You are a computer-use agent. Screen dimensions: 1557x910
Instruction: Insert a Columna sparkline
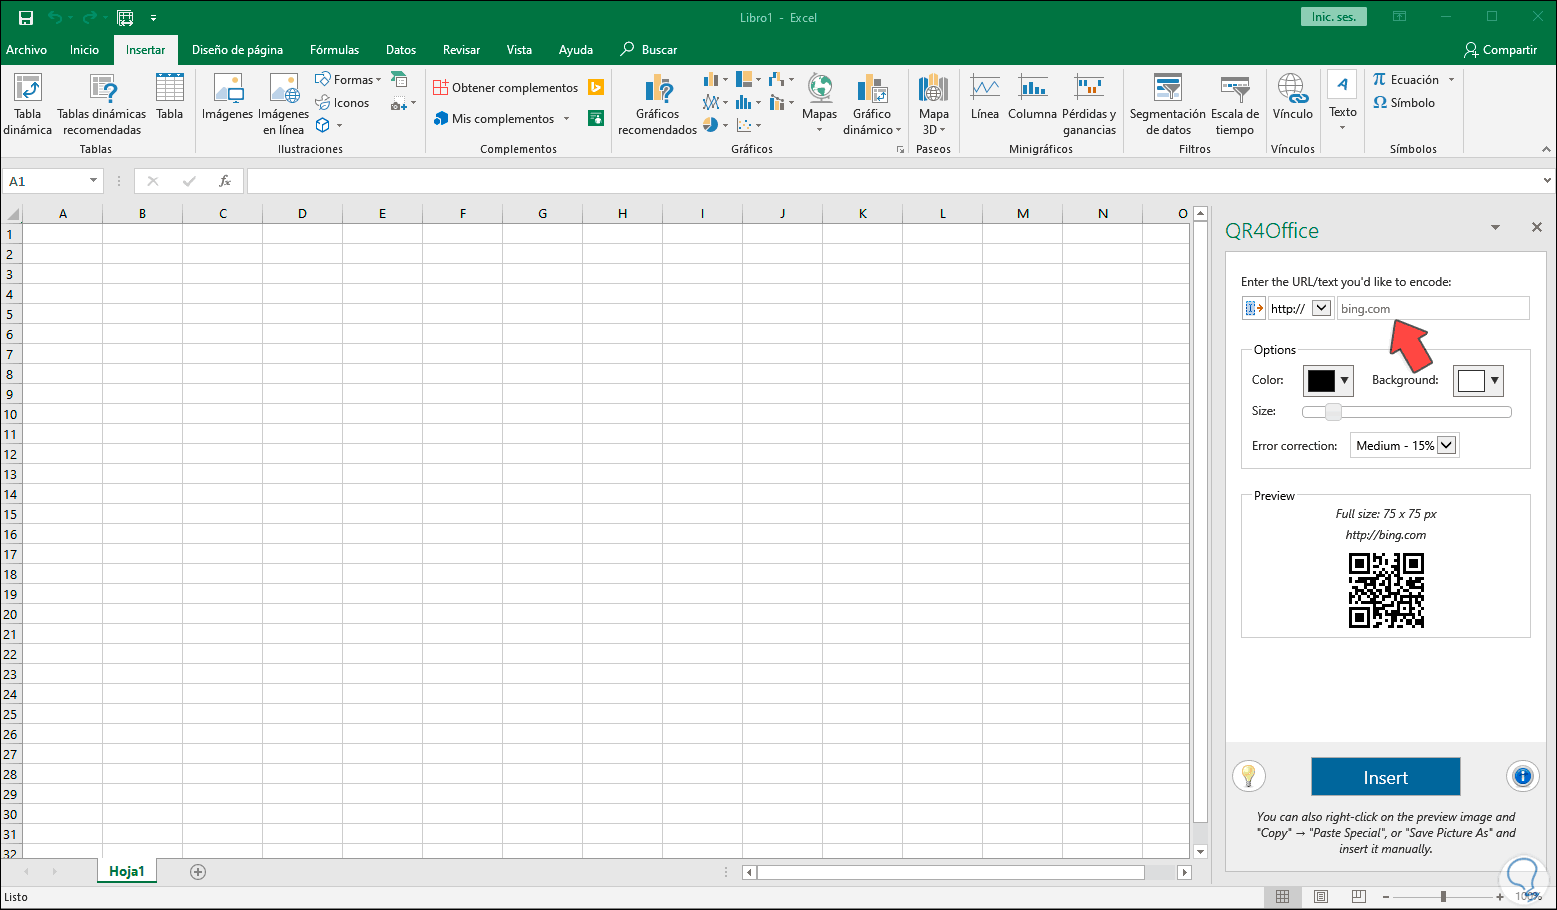[1032, 97]
